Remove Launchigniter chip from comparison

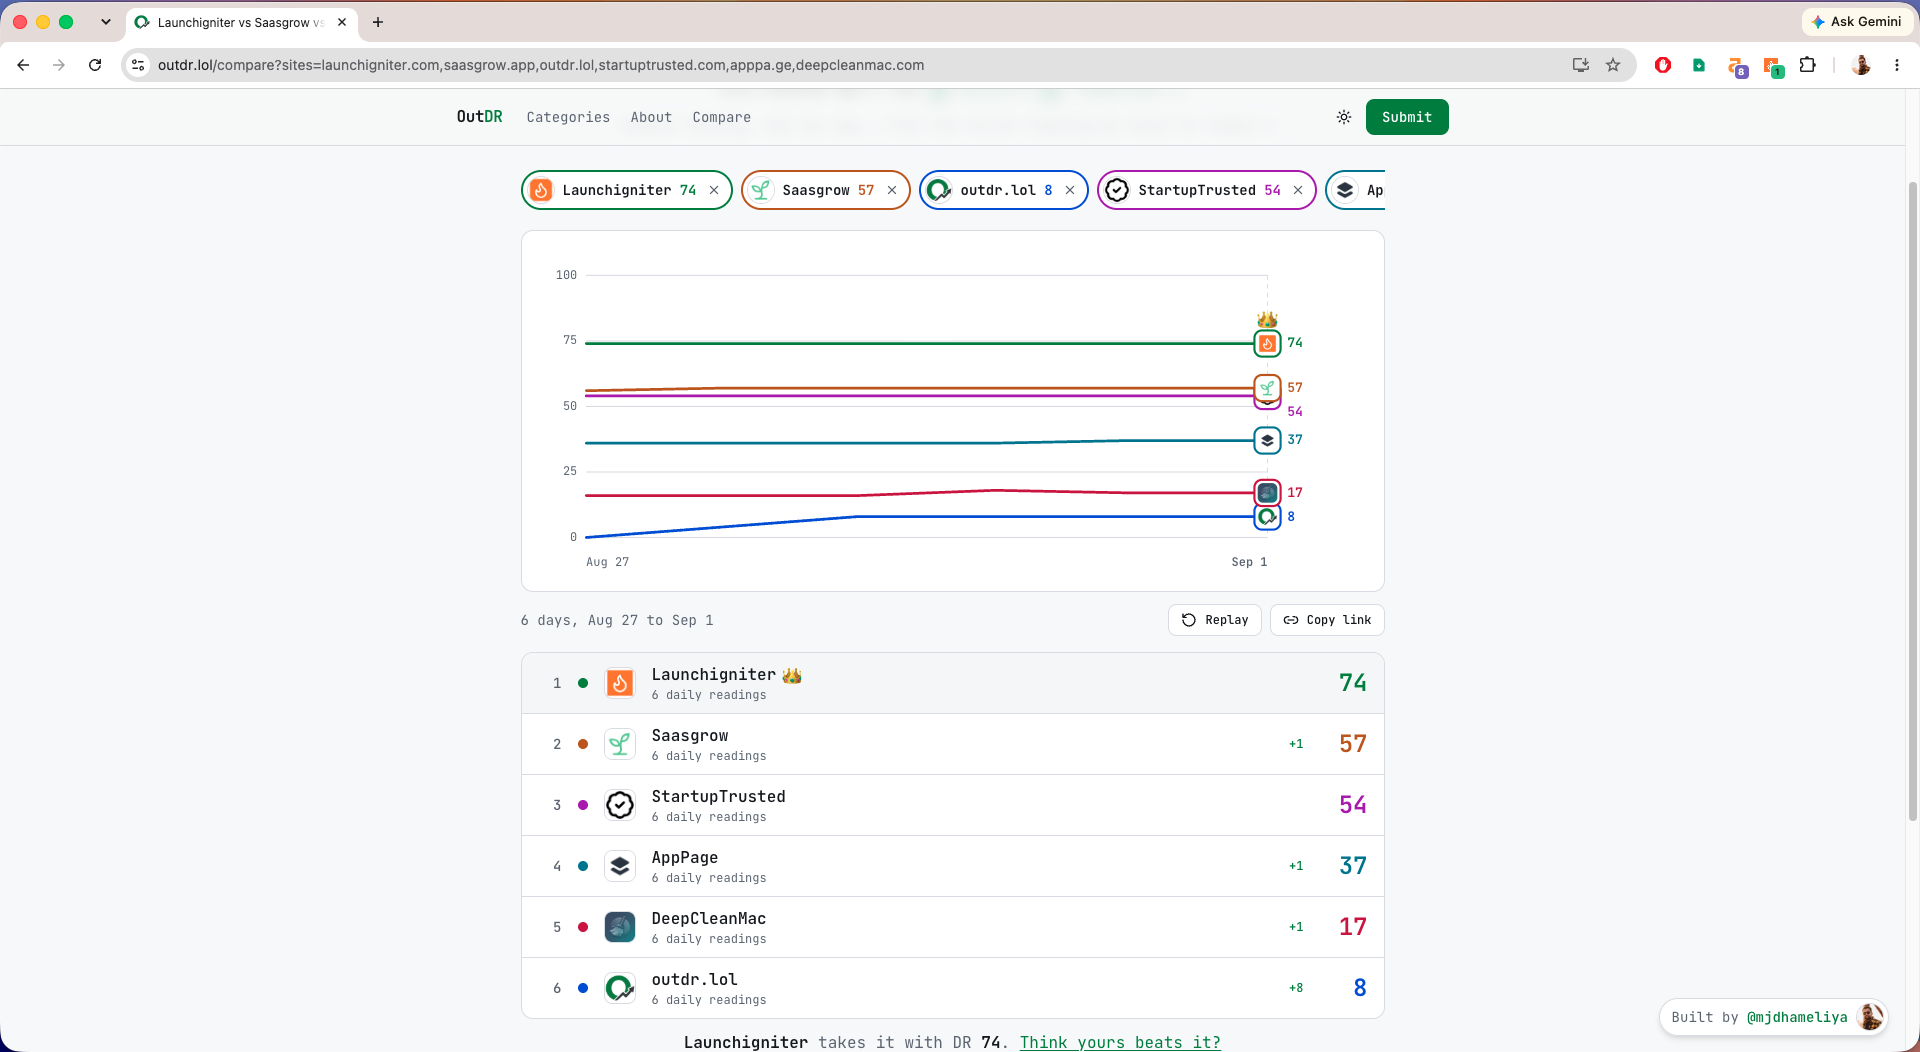click(714, 190)
